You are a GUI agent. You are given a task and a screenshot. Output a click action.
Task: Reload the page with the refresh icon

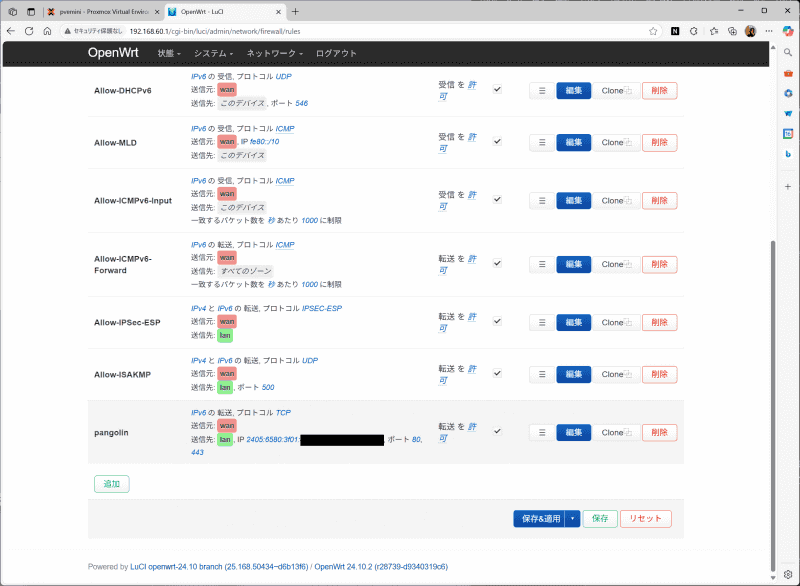(x=29, y=31)
